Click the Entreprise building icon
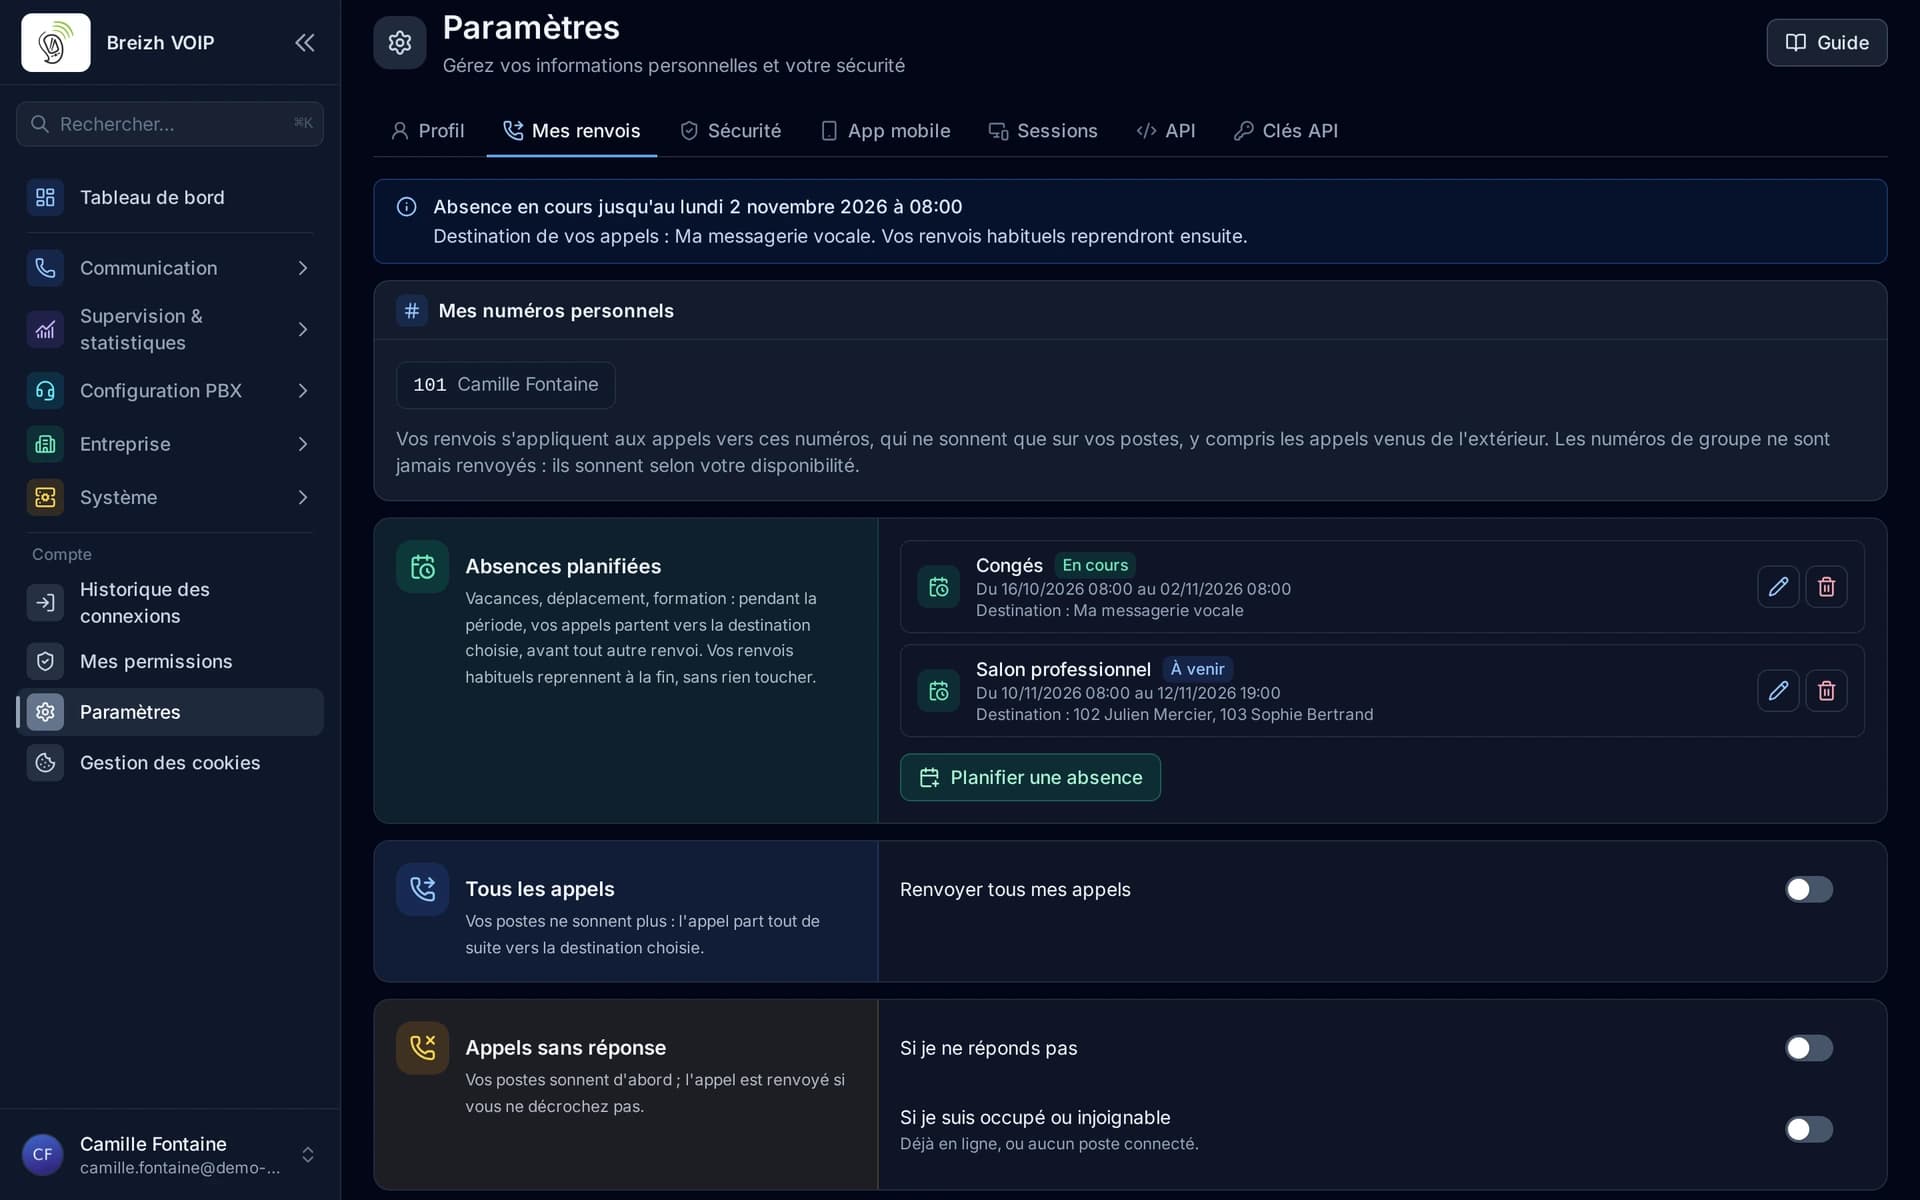 pos(45,444)
